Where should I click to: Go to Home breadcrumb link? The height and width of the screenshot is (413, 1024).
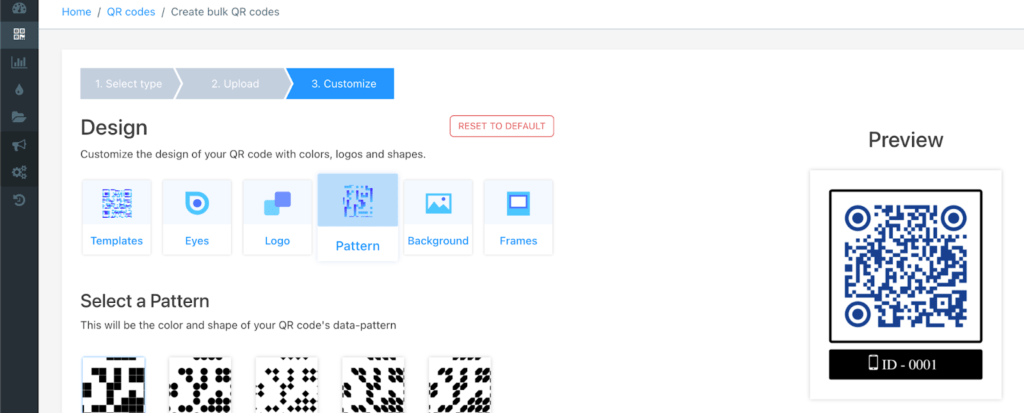tap(76, 12)
